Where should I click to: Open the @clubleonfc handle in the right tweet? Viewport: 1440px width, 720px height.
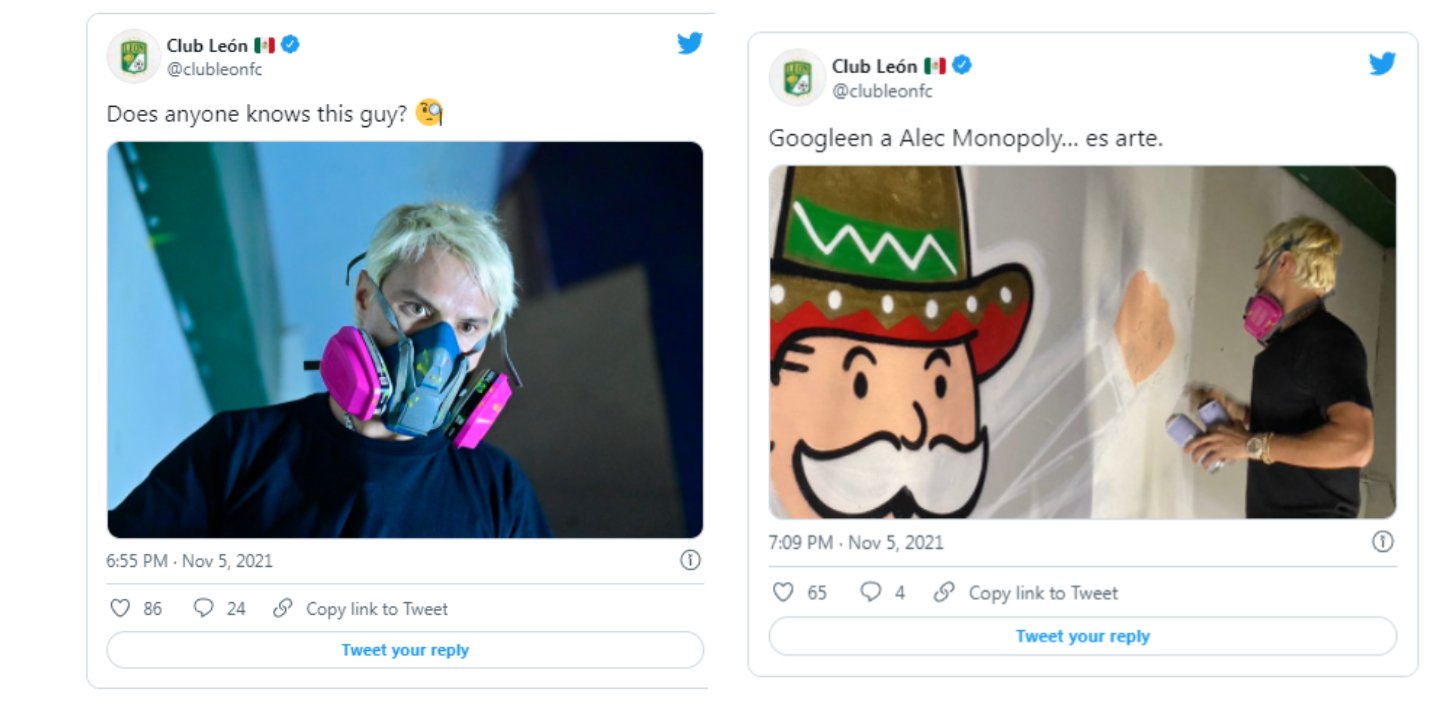882,91
